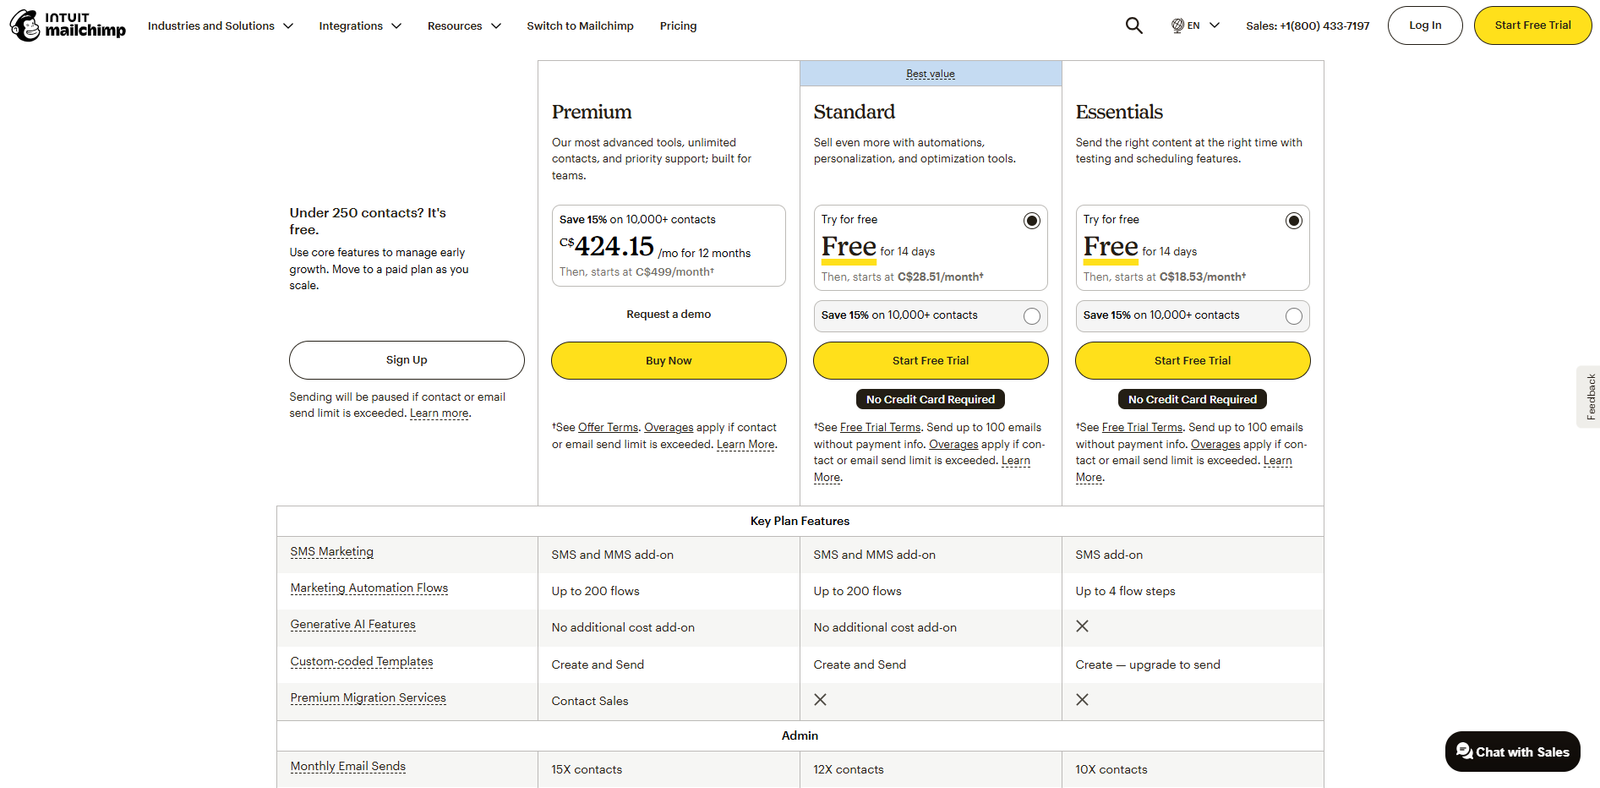This screenshot has height=788, width=1600.
Task: Open Premium Offer Terms link
Action: [x=608, y=427]
